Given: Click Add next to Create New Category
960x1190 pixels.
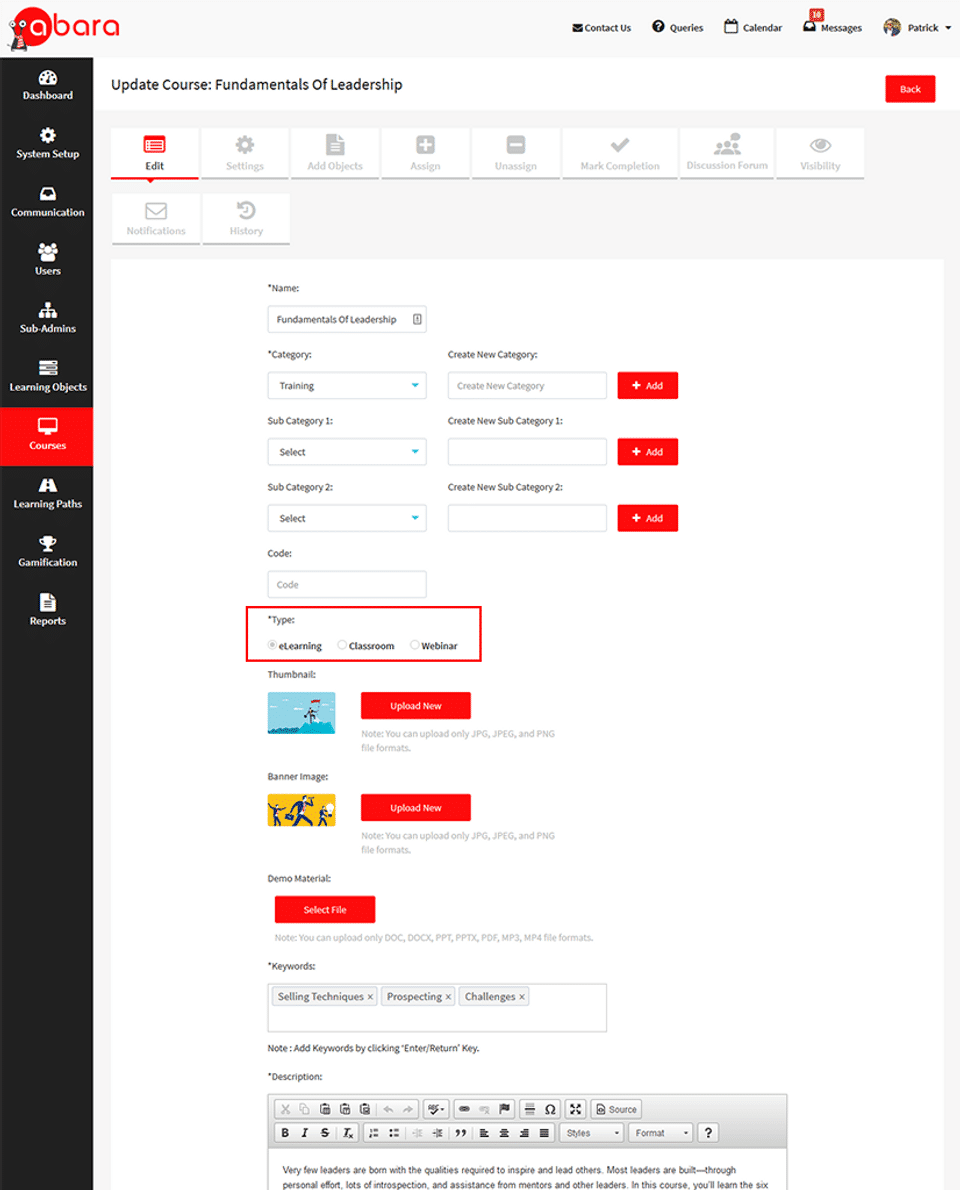Looking at the screenshot, I should 647,386.
